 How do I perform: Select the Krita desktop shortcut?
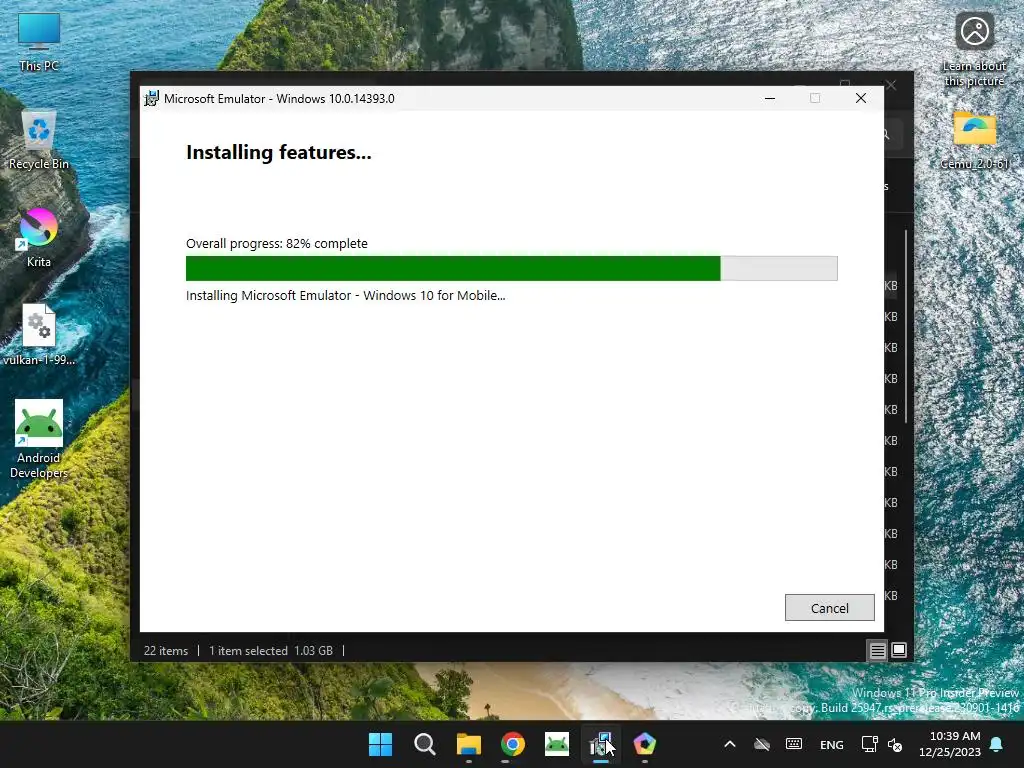pos(39,238)
